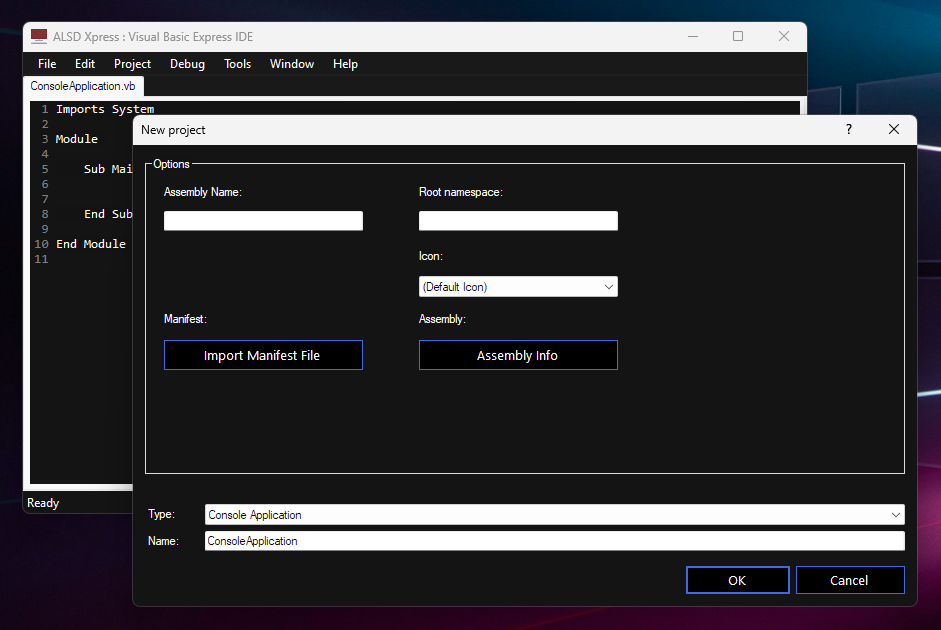Maximize the ALSD Xpress window
This screenshot has width=941, height=630.
[738, 37]
